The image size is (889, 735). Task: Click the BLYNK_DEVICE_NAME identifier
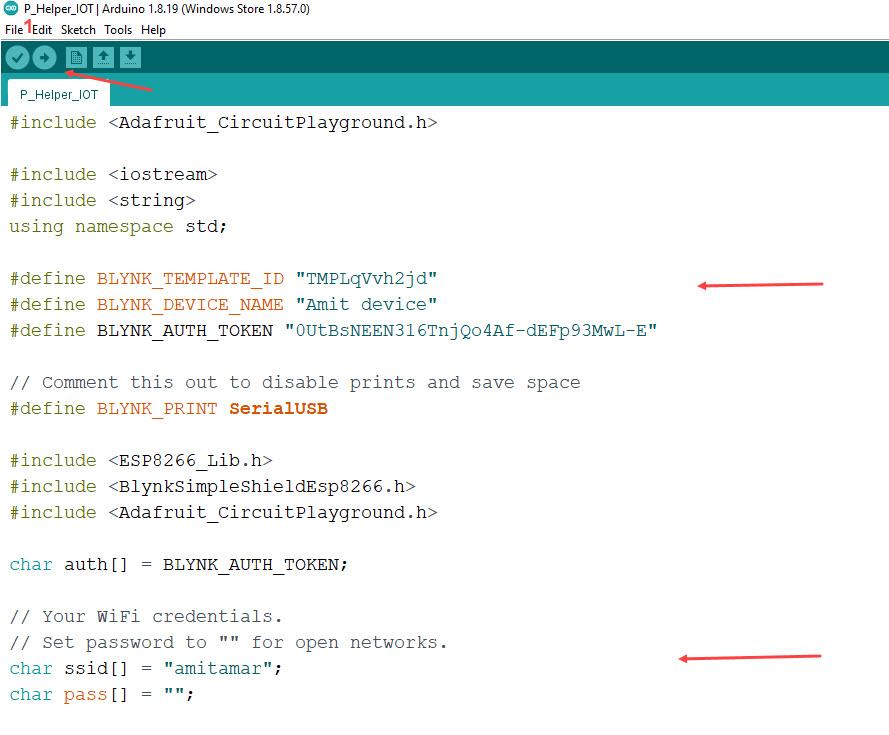190,305
